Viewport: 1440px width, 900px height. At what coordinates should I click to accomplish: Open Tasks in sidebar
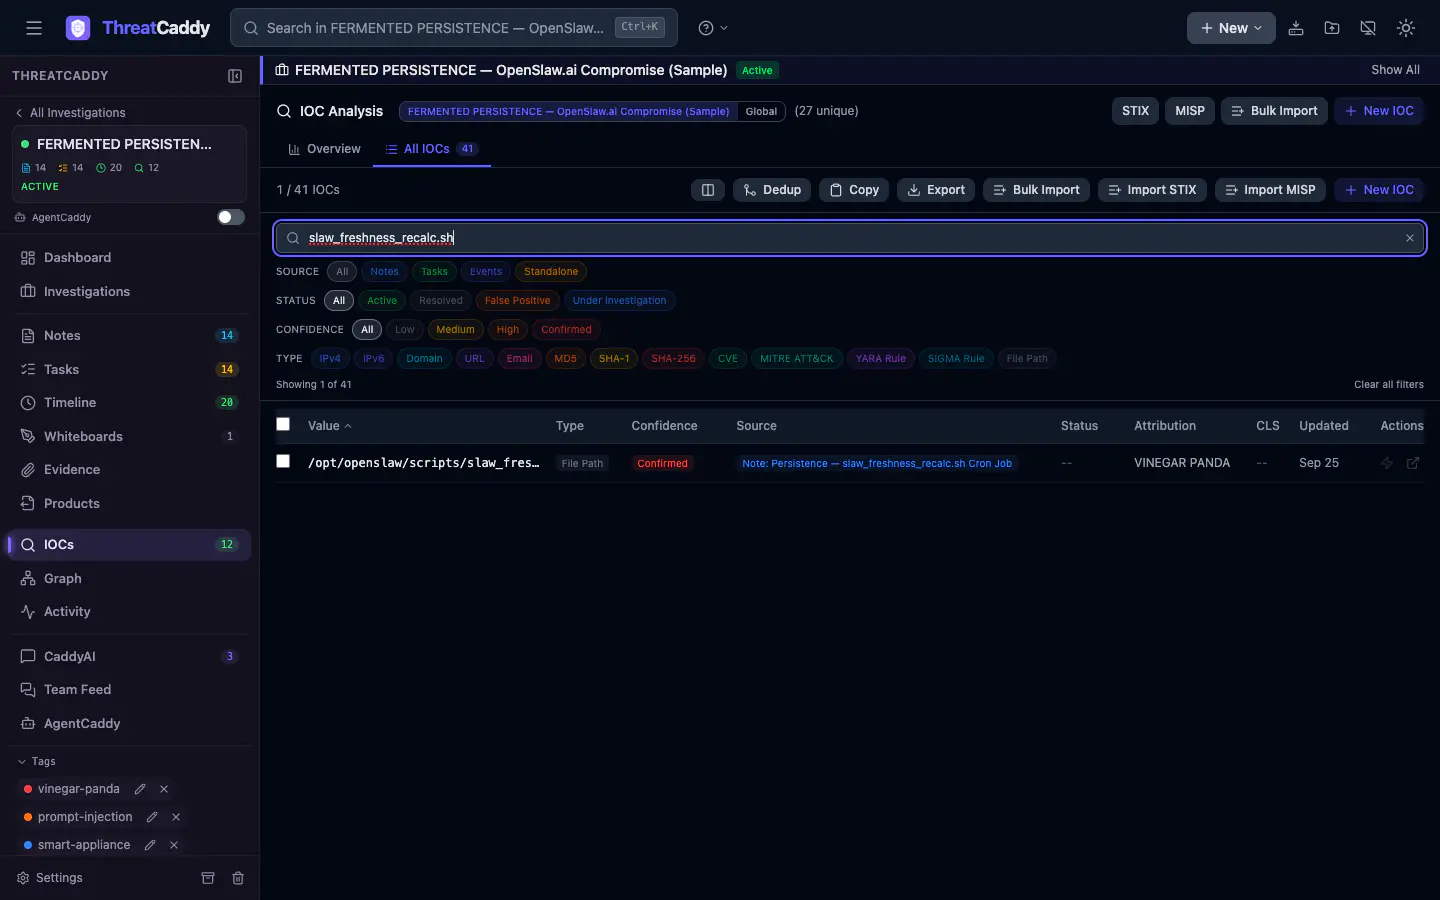click(x=130, y=370)
